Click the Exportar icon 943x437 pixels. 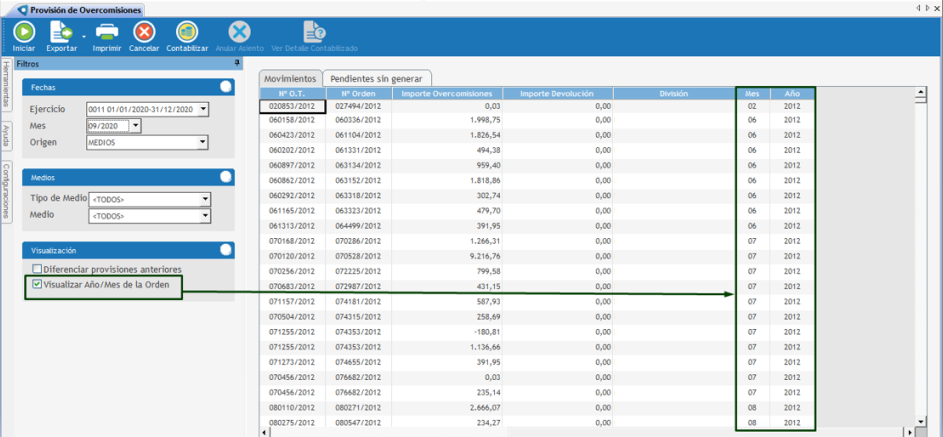[61, 32]
